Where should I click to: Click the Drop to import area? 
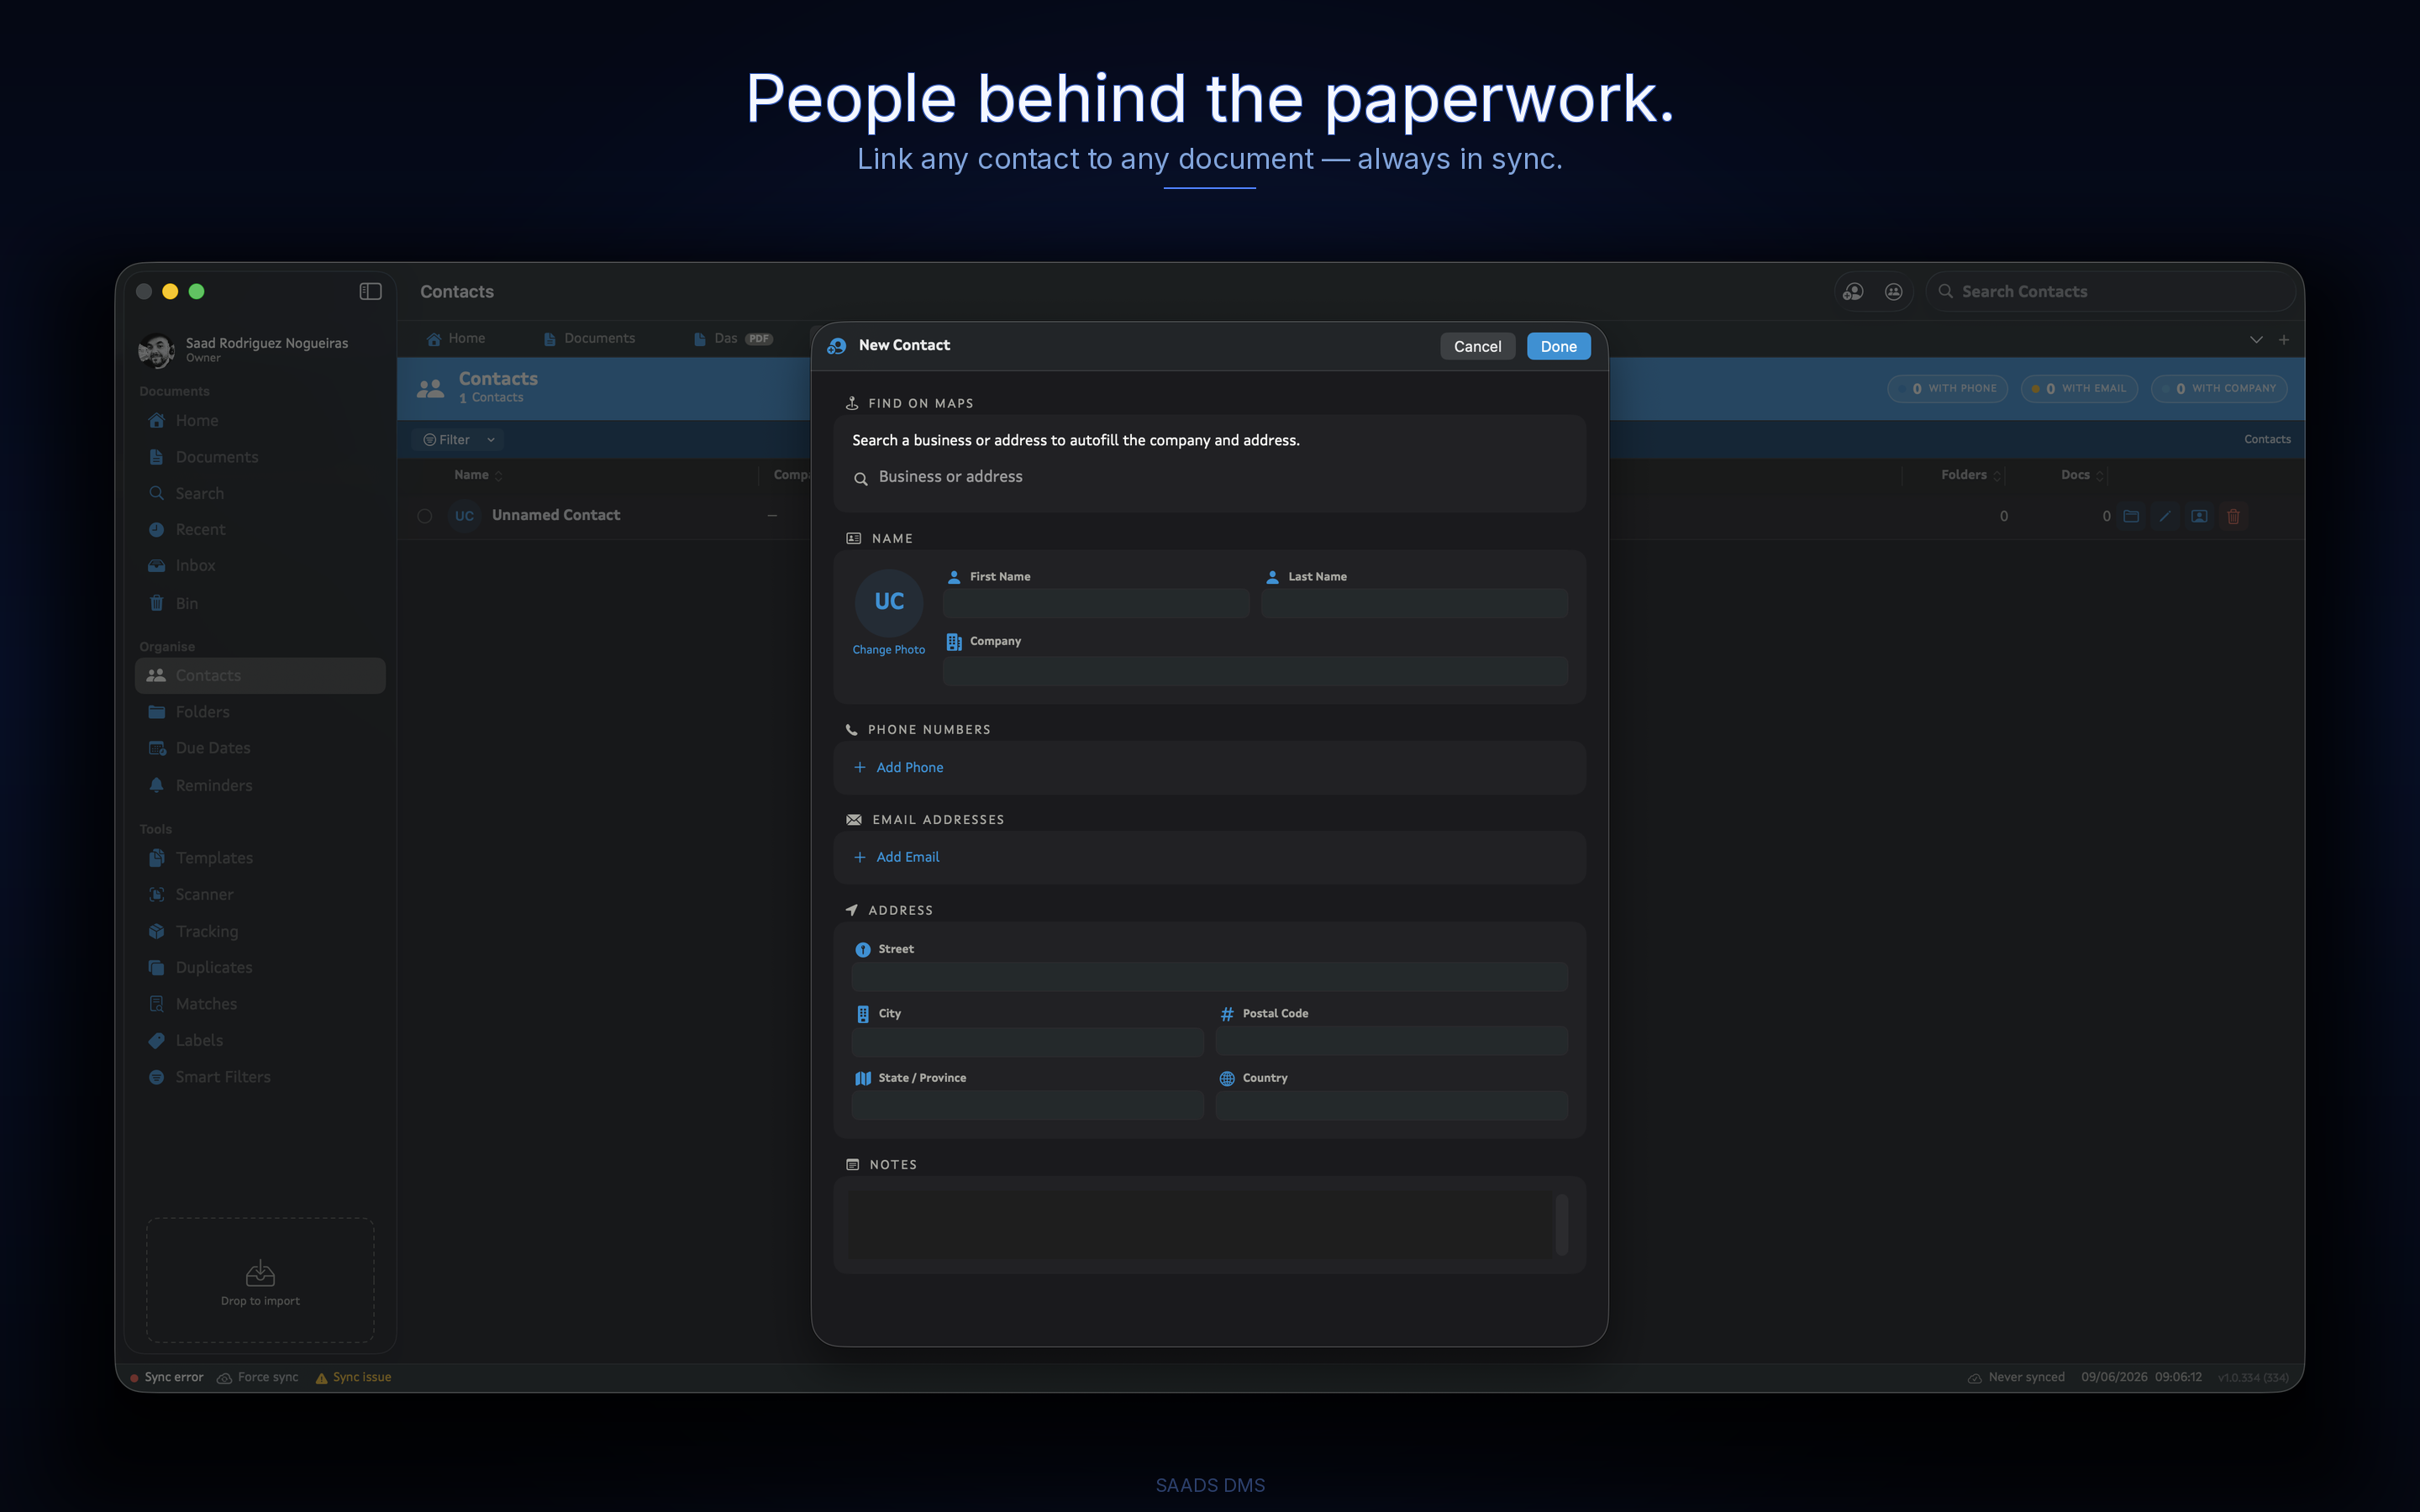(260, 1280)
